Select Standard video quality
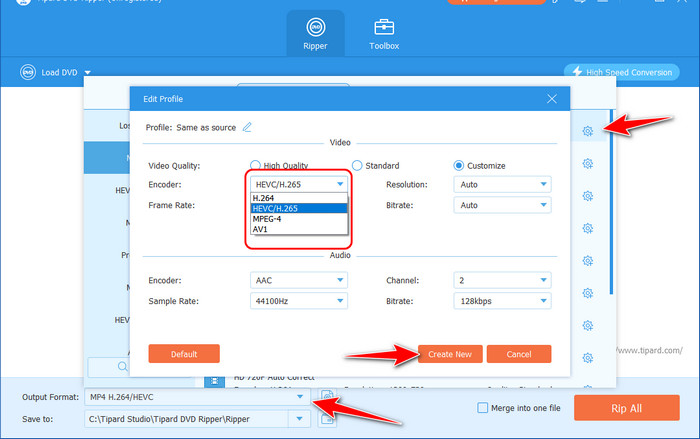This screenshot has height=439, width=700. click(x=375, y=166)
